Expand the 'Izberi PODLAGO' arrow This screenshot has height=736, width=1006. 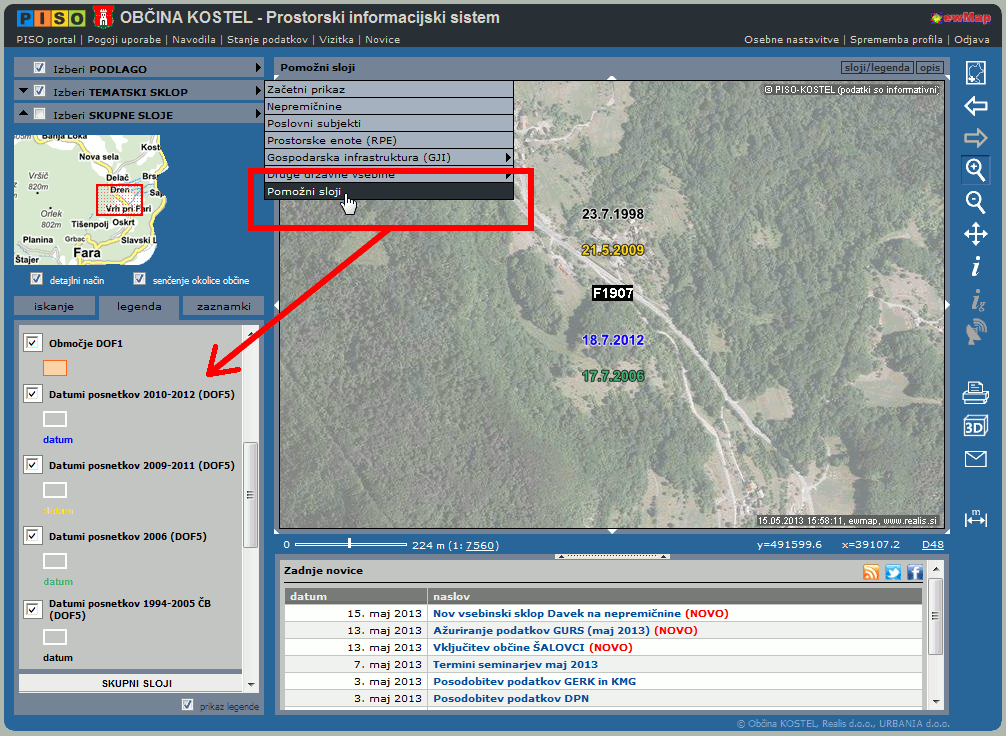(x=258, y=69)
